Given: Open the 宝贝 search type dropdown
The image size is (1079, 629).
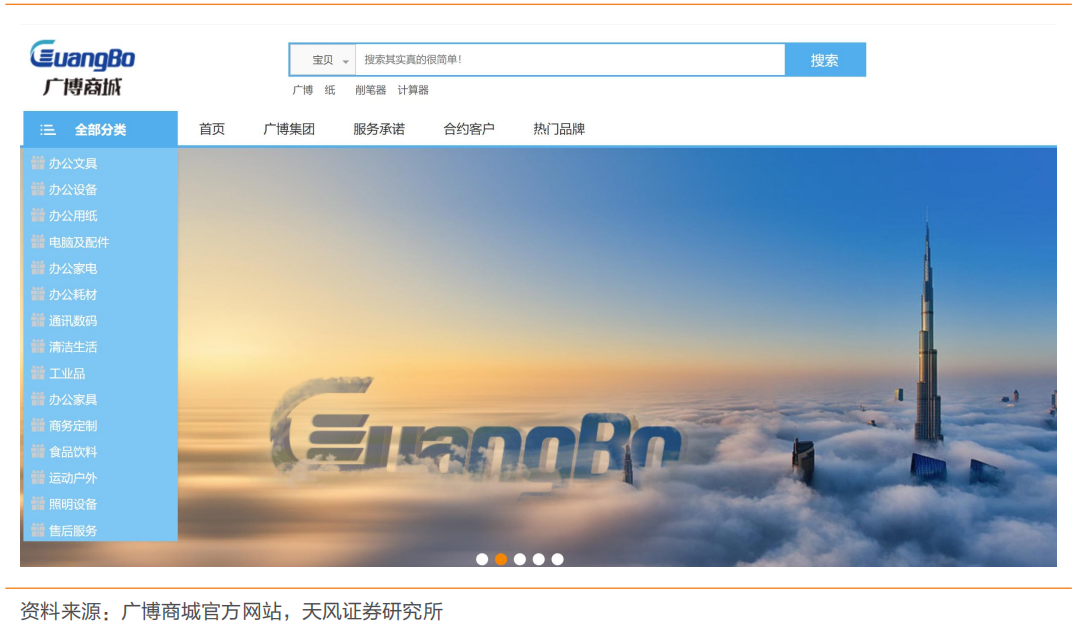Looking at the screenshot, I should click(x=323, y=60).
